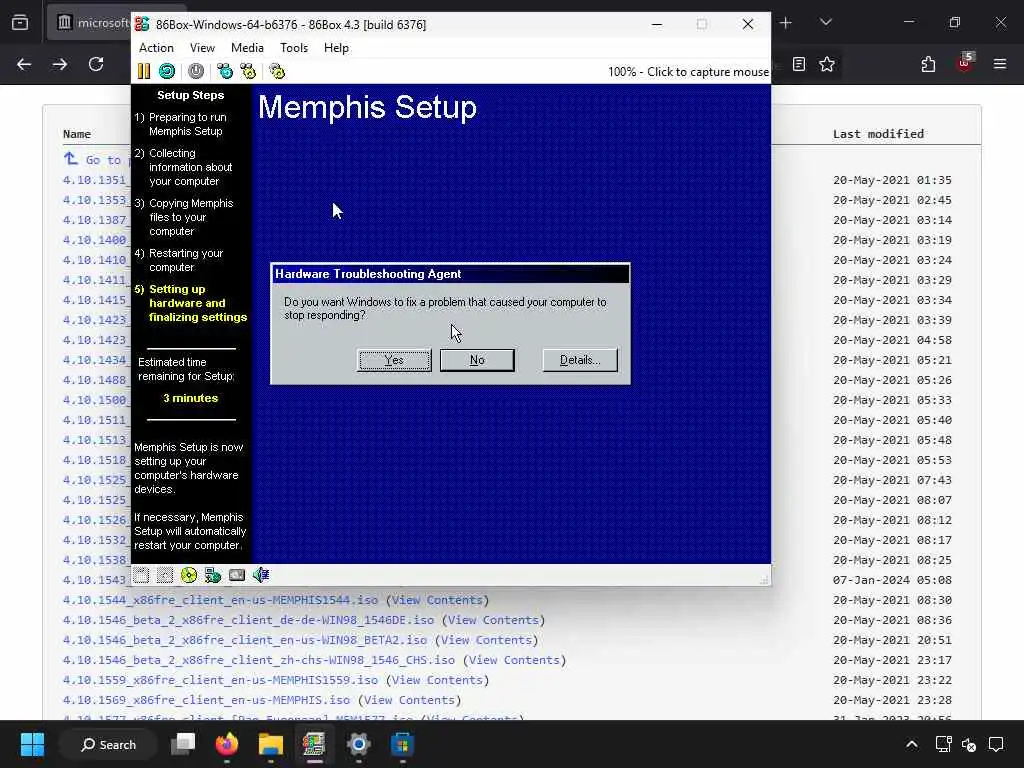Viewport: 1024px width, 768px height.
Task: Bookmark the page with the star icon
Action: pyautogui.click(x=827, y=64)
